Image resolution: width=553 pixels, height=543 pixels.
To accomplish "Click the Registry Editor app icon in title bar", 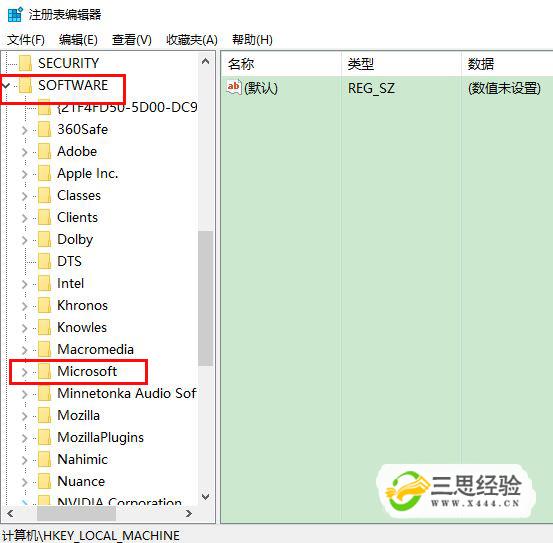I will point(15,14).
